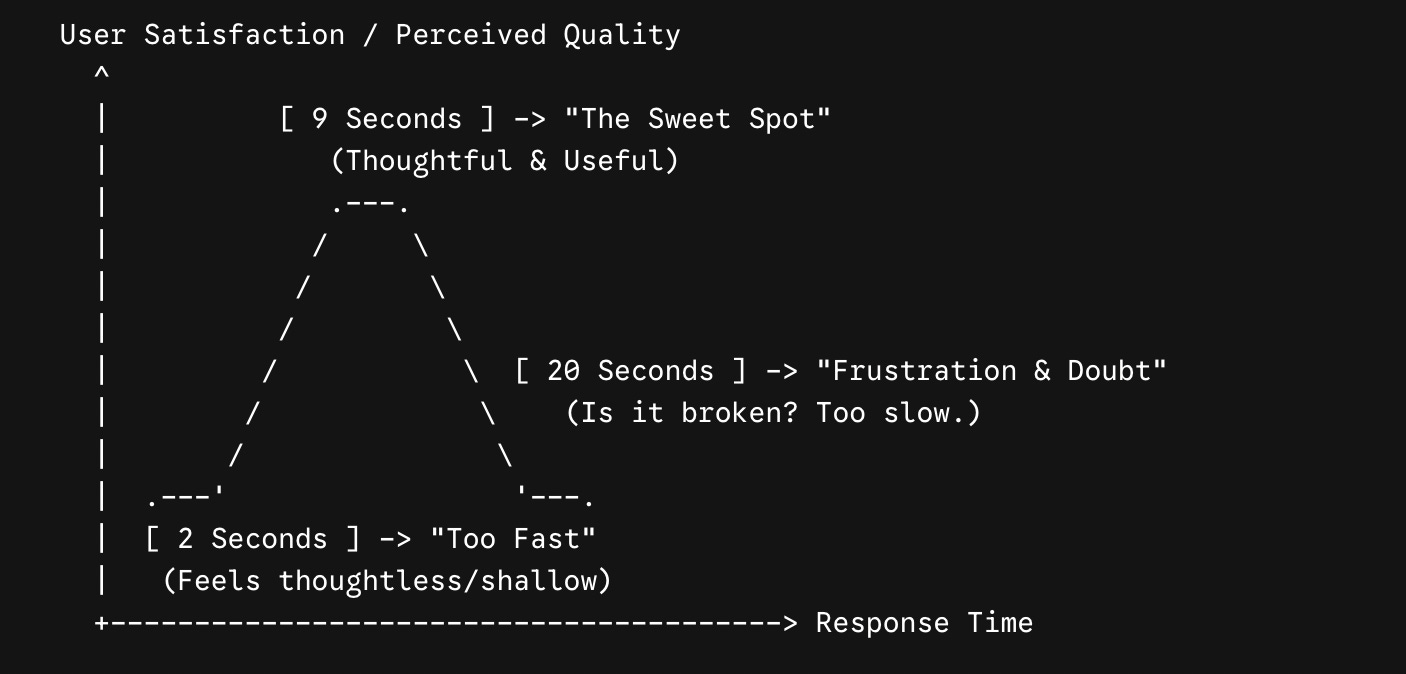Click the "User Satisfaction / Perceived Quality" axis title
The image size is (1406, 674).
[x=370, y=35]
